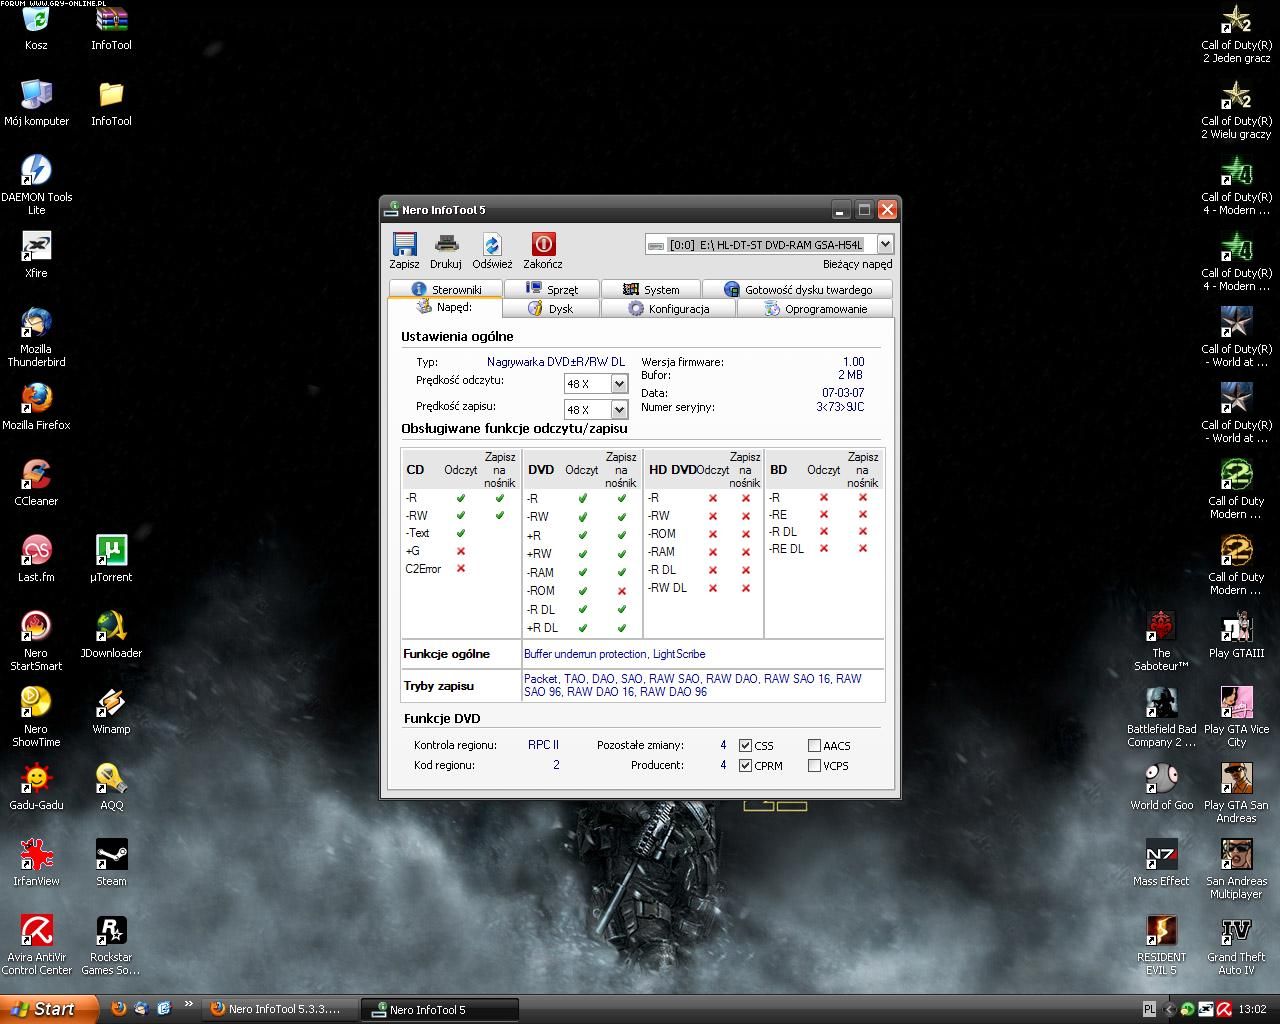Toggle the VCPS checkbox
Image resolution: width=1280 pixels, height=1024 pixels.
point(814,765)
